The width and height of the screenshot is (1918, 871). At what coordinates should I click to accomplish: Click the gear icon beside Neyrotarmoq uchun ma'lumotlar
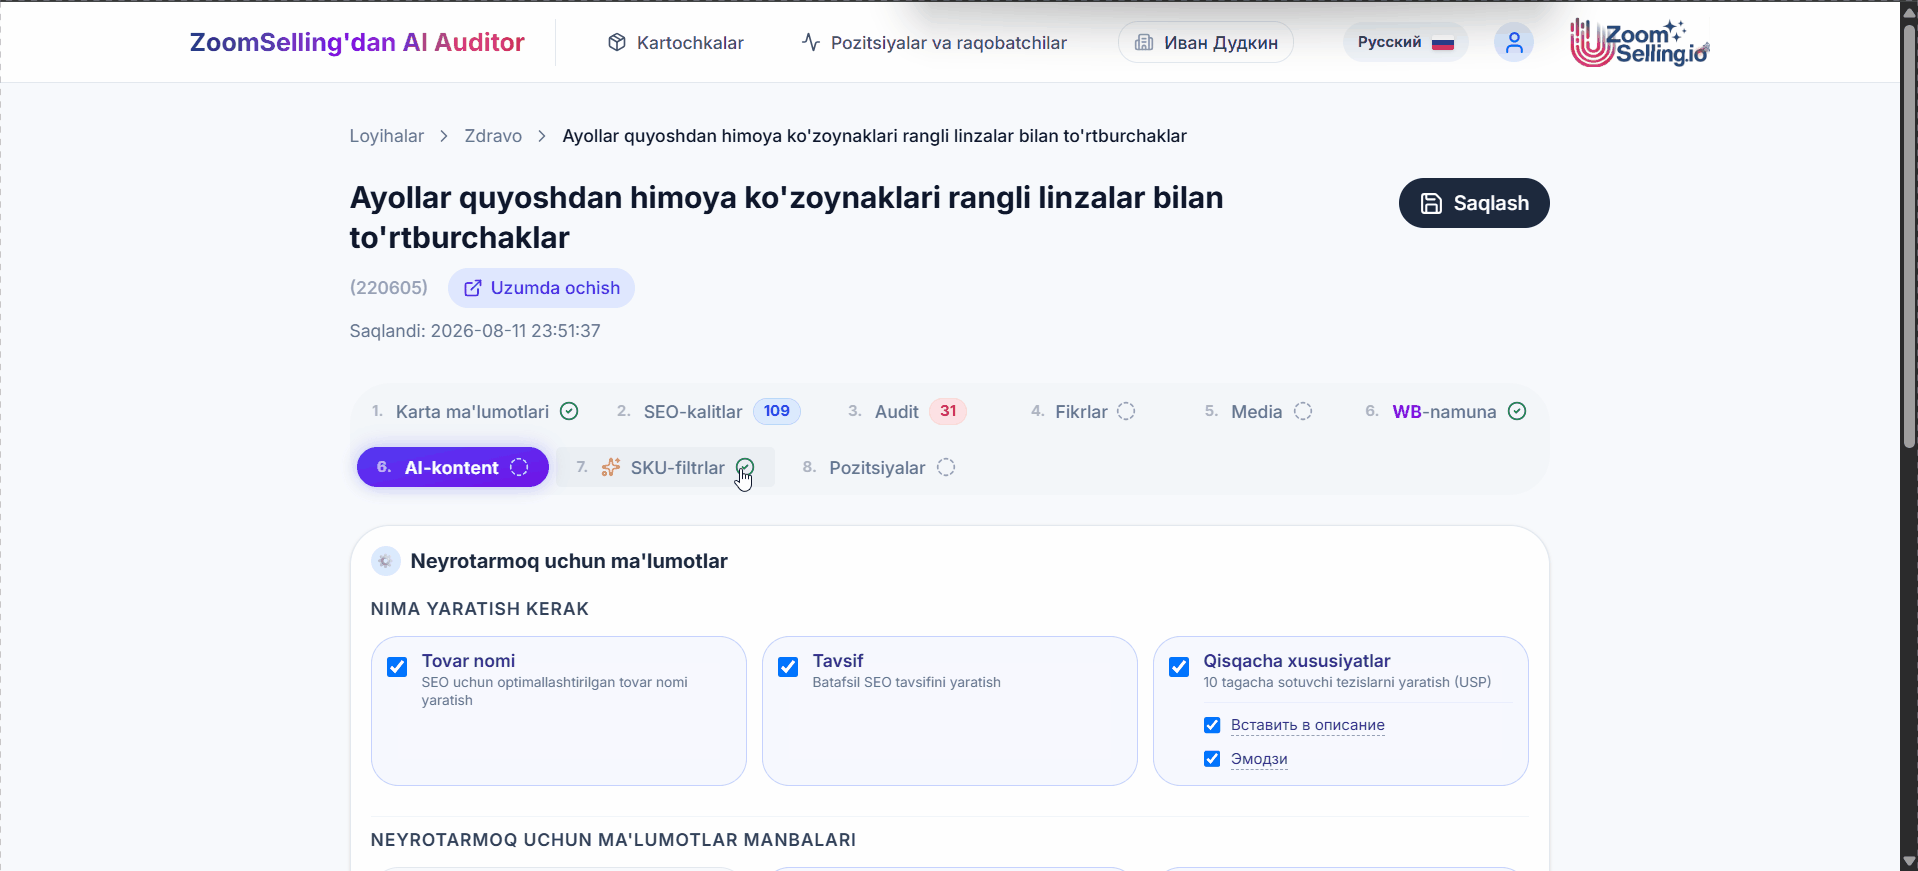385,561
